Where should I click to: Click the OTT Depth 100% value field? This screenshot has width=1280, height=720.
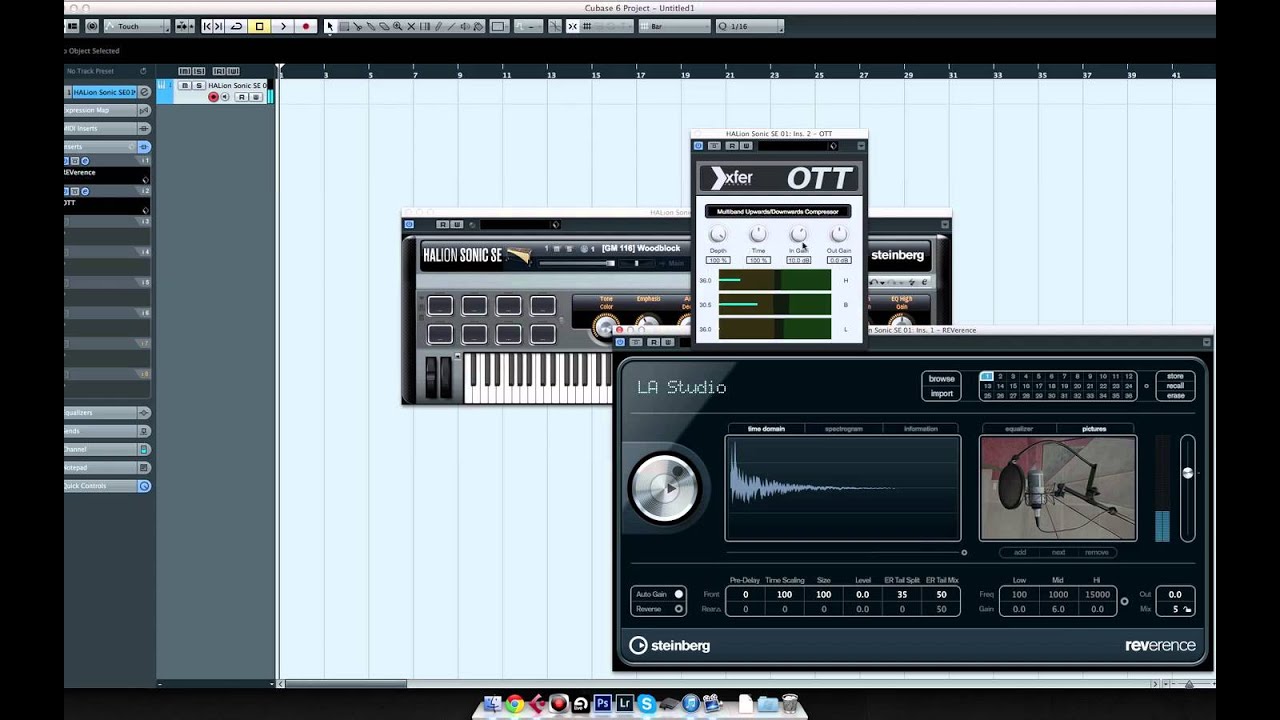click(718, 260)
